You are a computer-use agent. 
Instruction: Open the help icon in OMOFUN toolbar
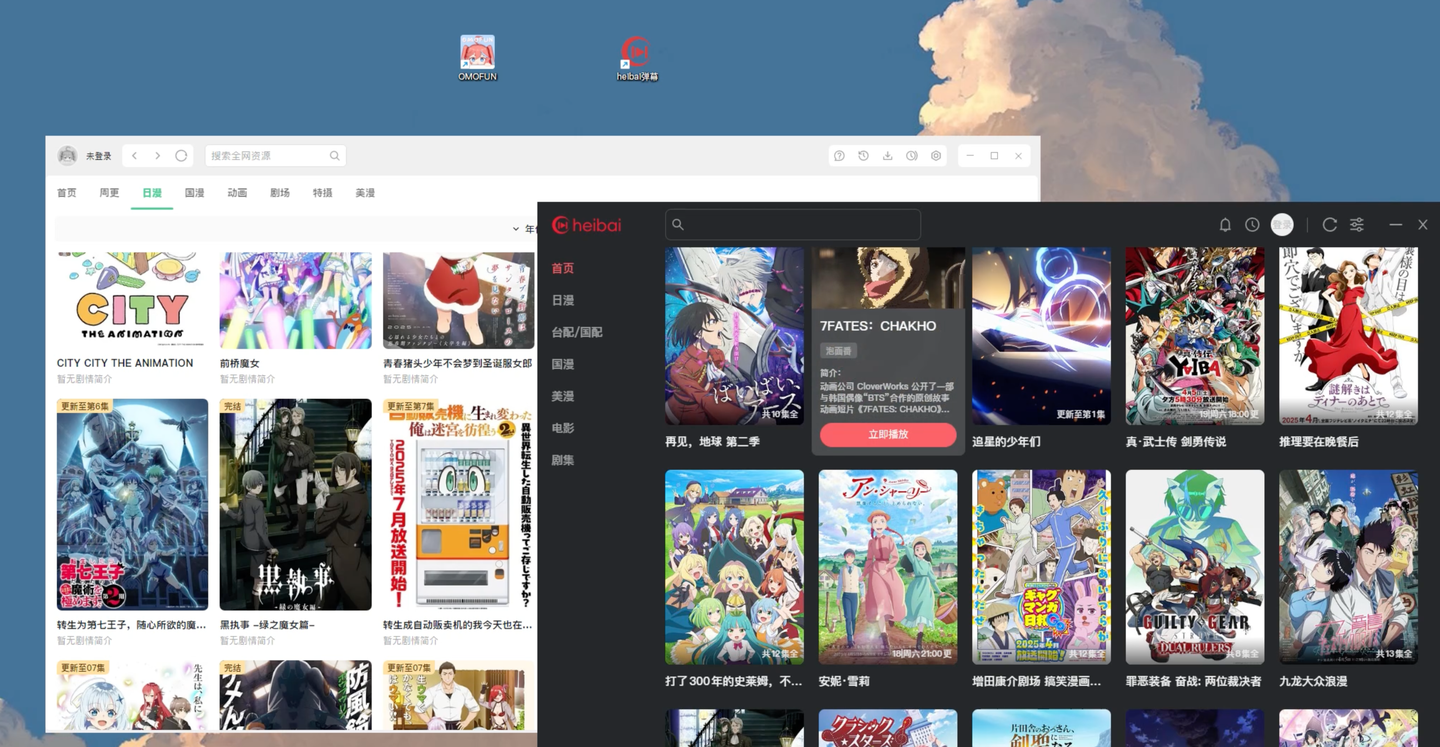pyautogui.click(x=839, y=156)
